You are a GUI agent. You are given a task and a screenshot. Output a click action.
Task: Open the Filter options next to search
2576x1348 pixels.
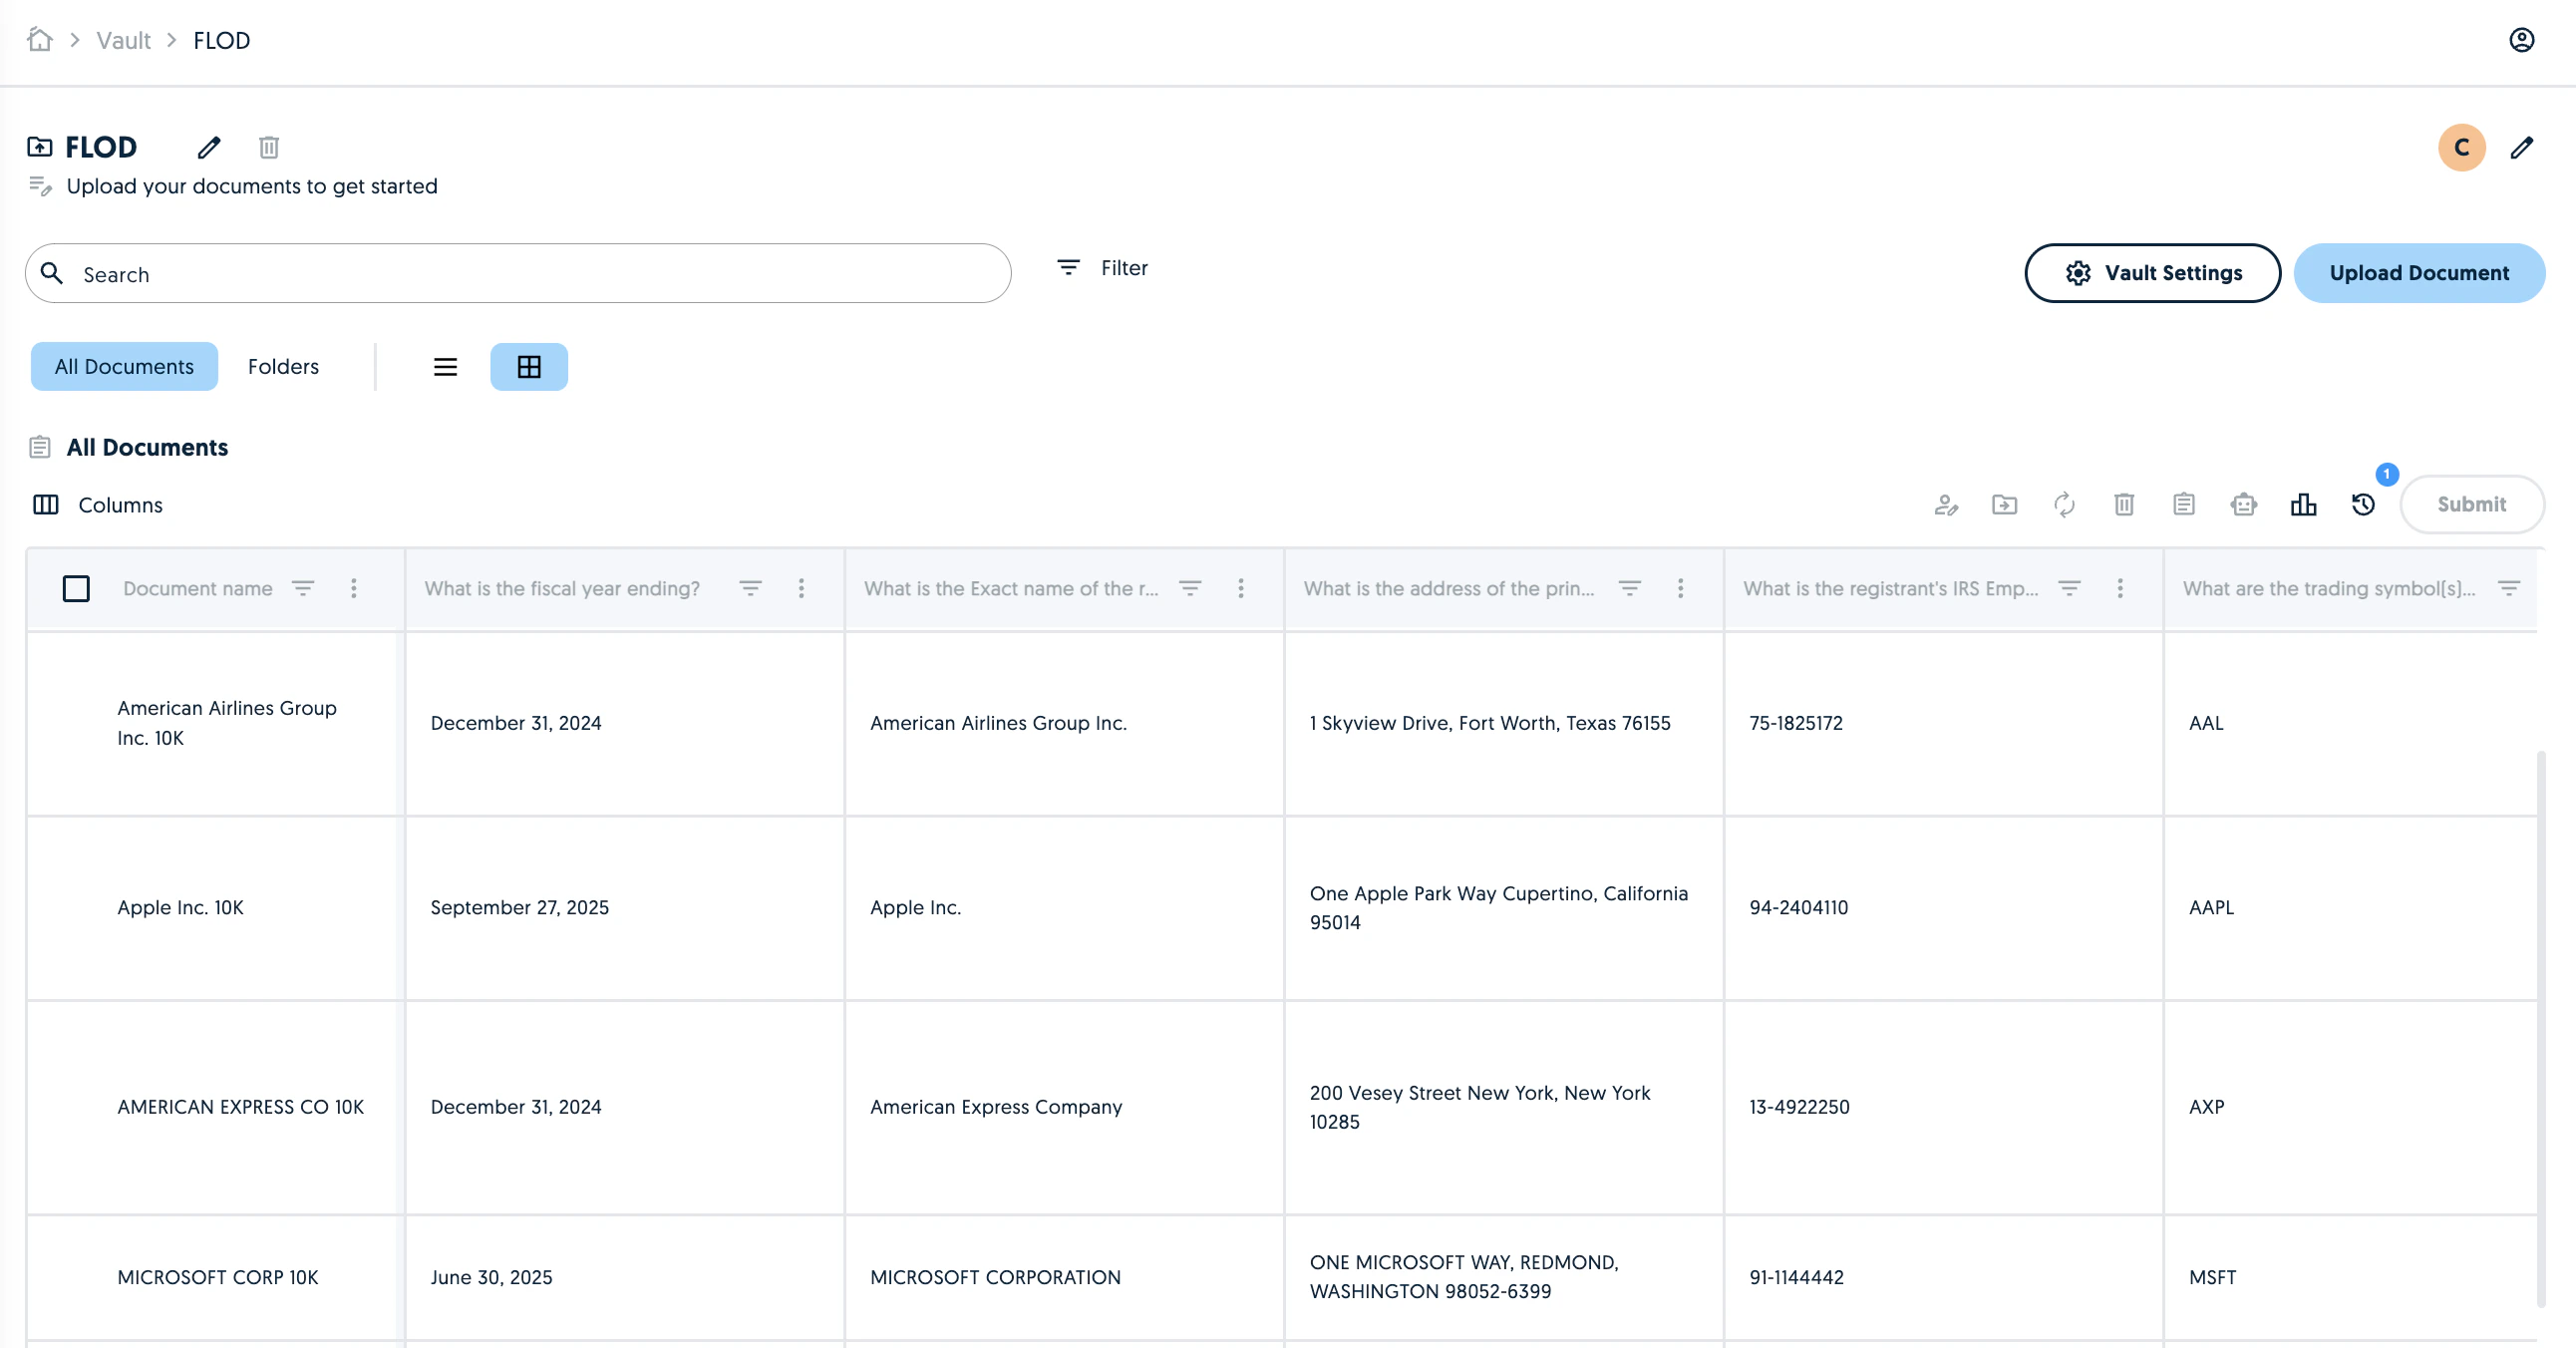(1103, 268)
